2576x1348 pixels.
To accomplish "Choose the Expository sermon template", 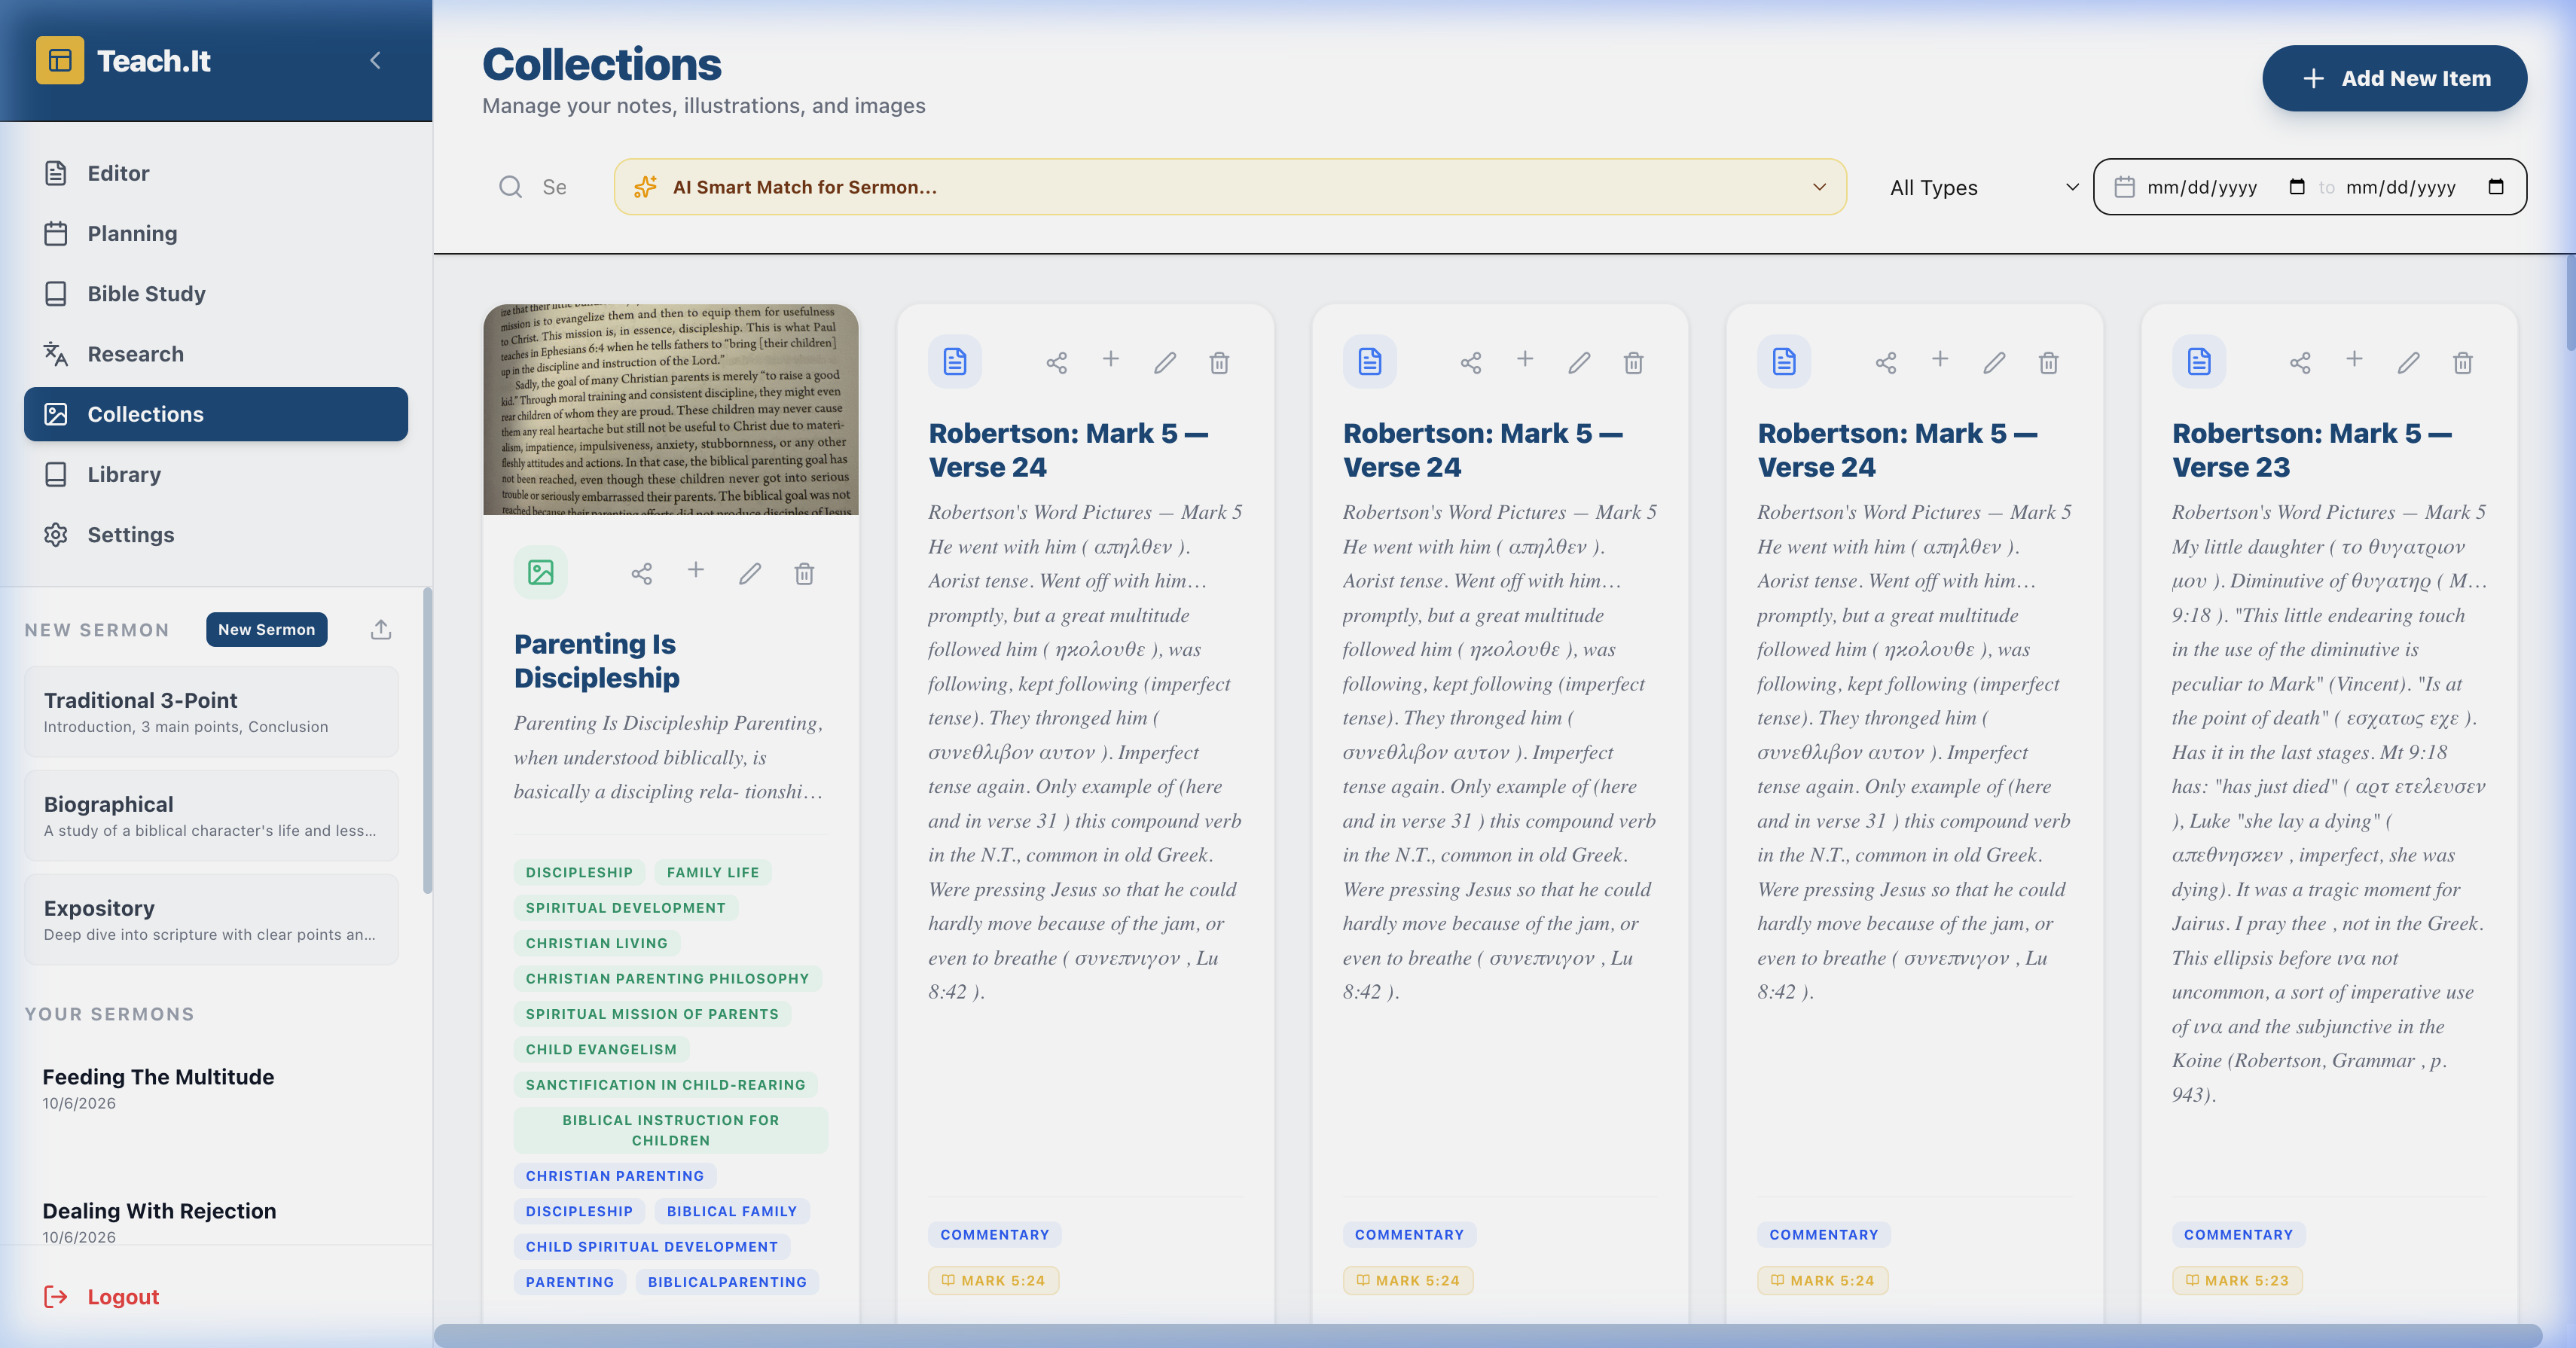I will coord(212,920).
